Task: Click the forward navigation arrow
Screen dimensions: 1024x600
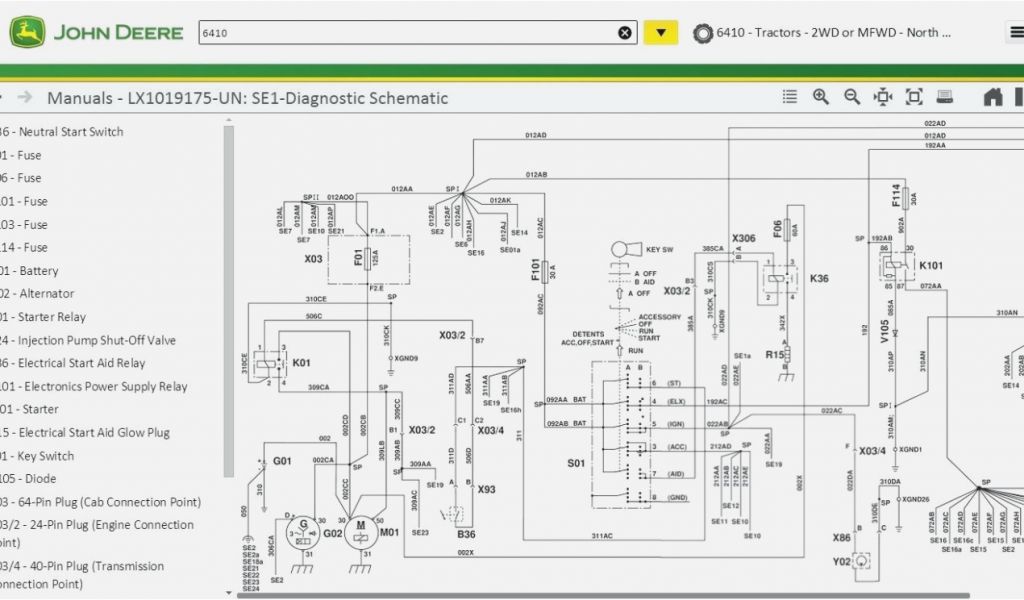Action: 25,97
